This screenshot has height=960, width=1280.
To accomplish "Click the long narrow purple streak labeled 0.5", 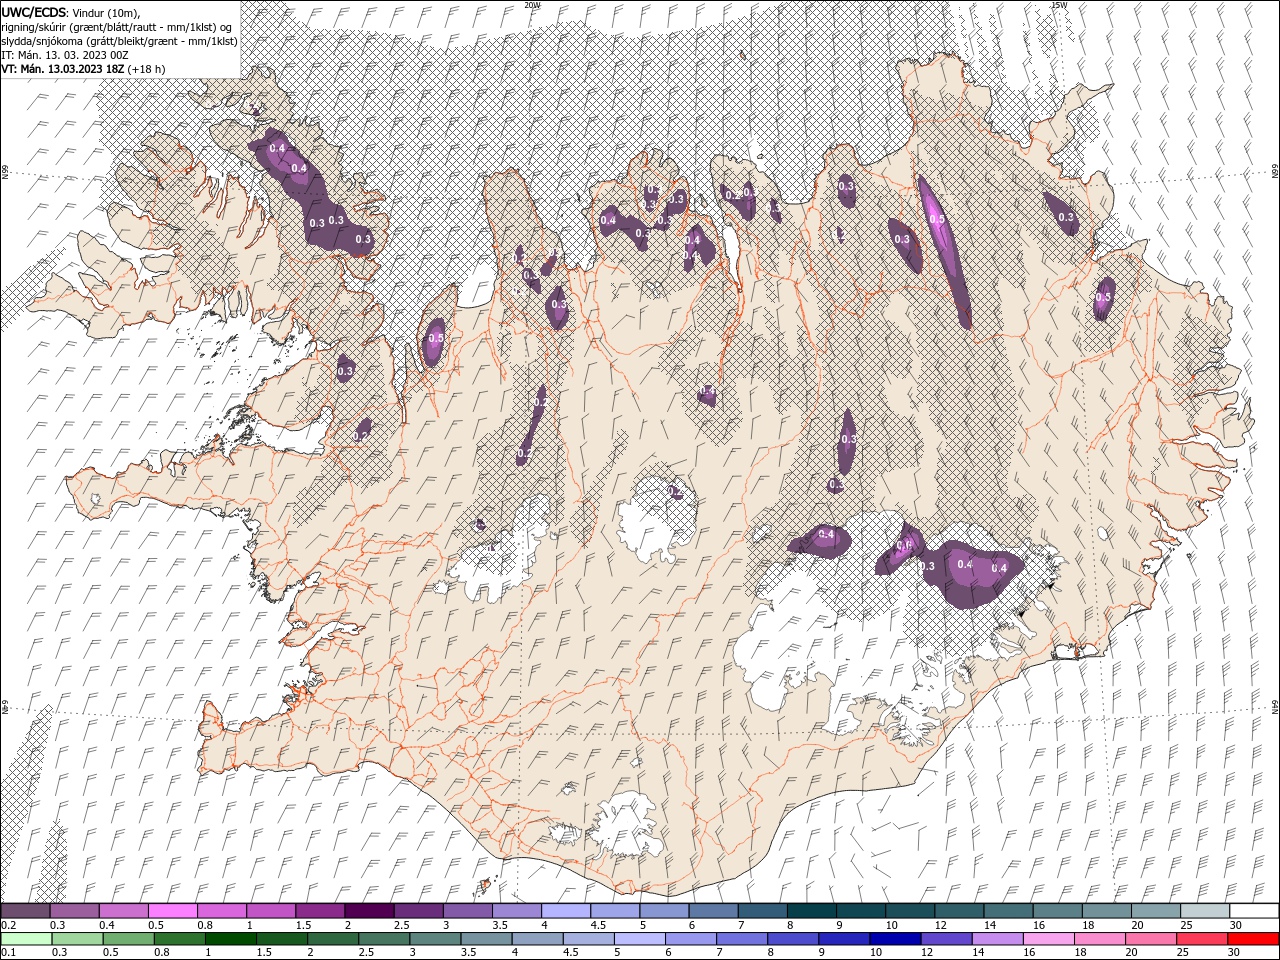I will [945, 250].
